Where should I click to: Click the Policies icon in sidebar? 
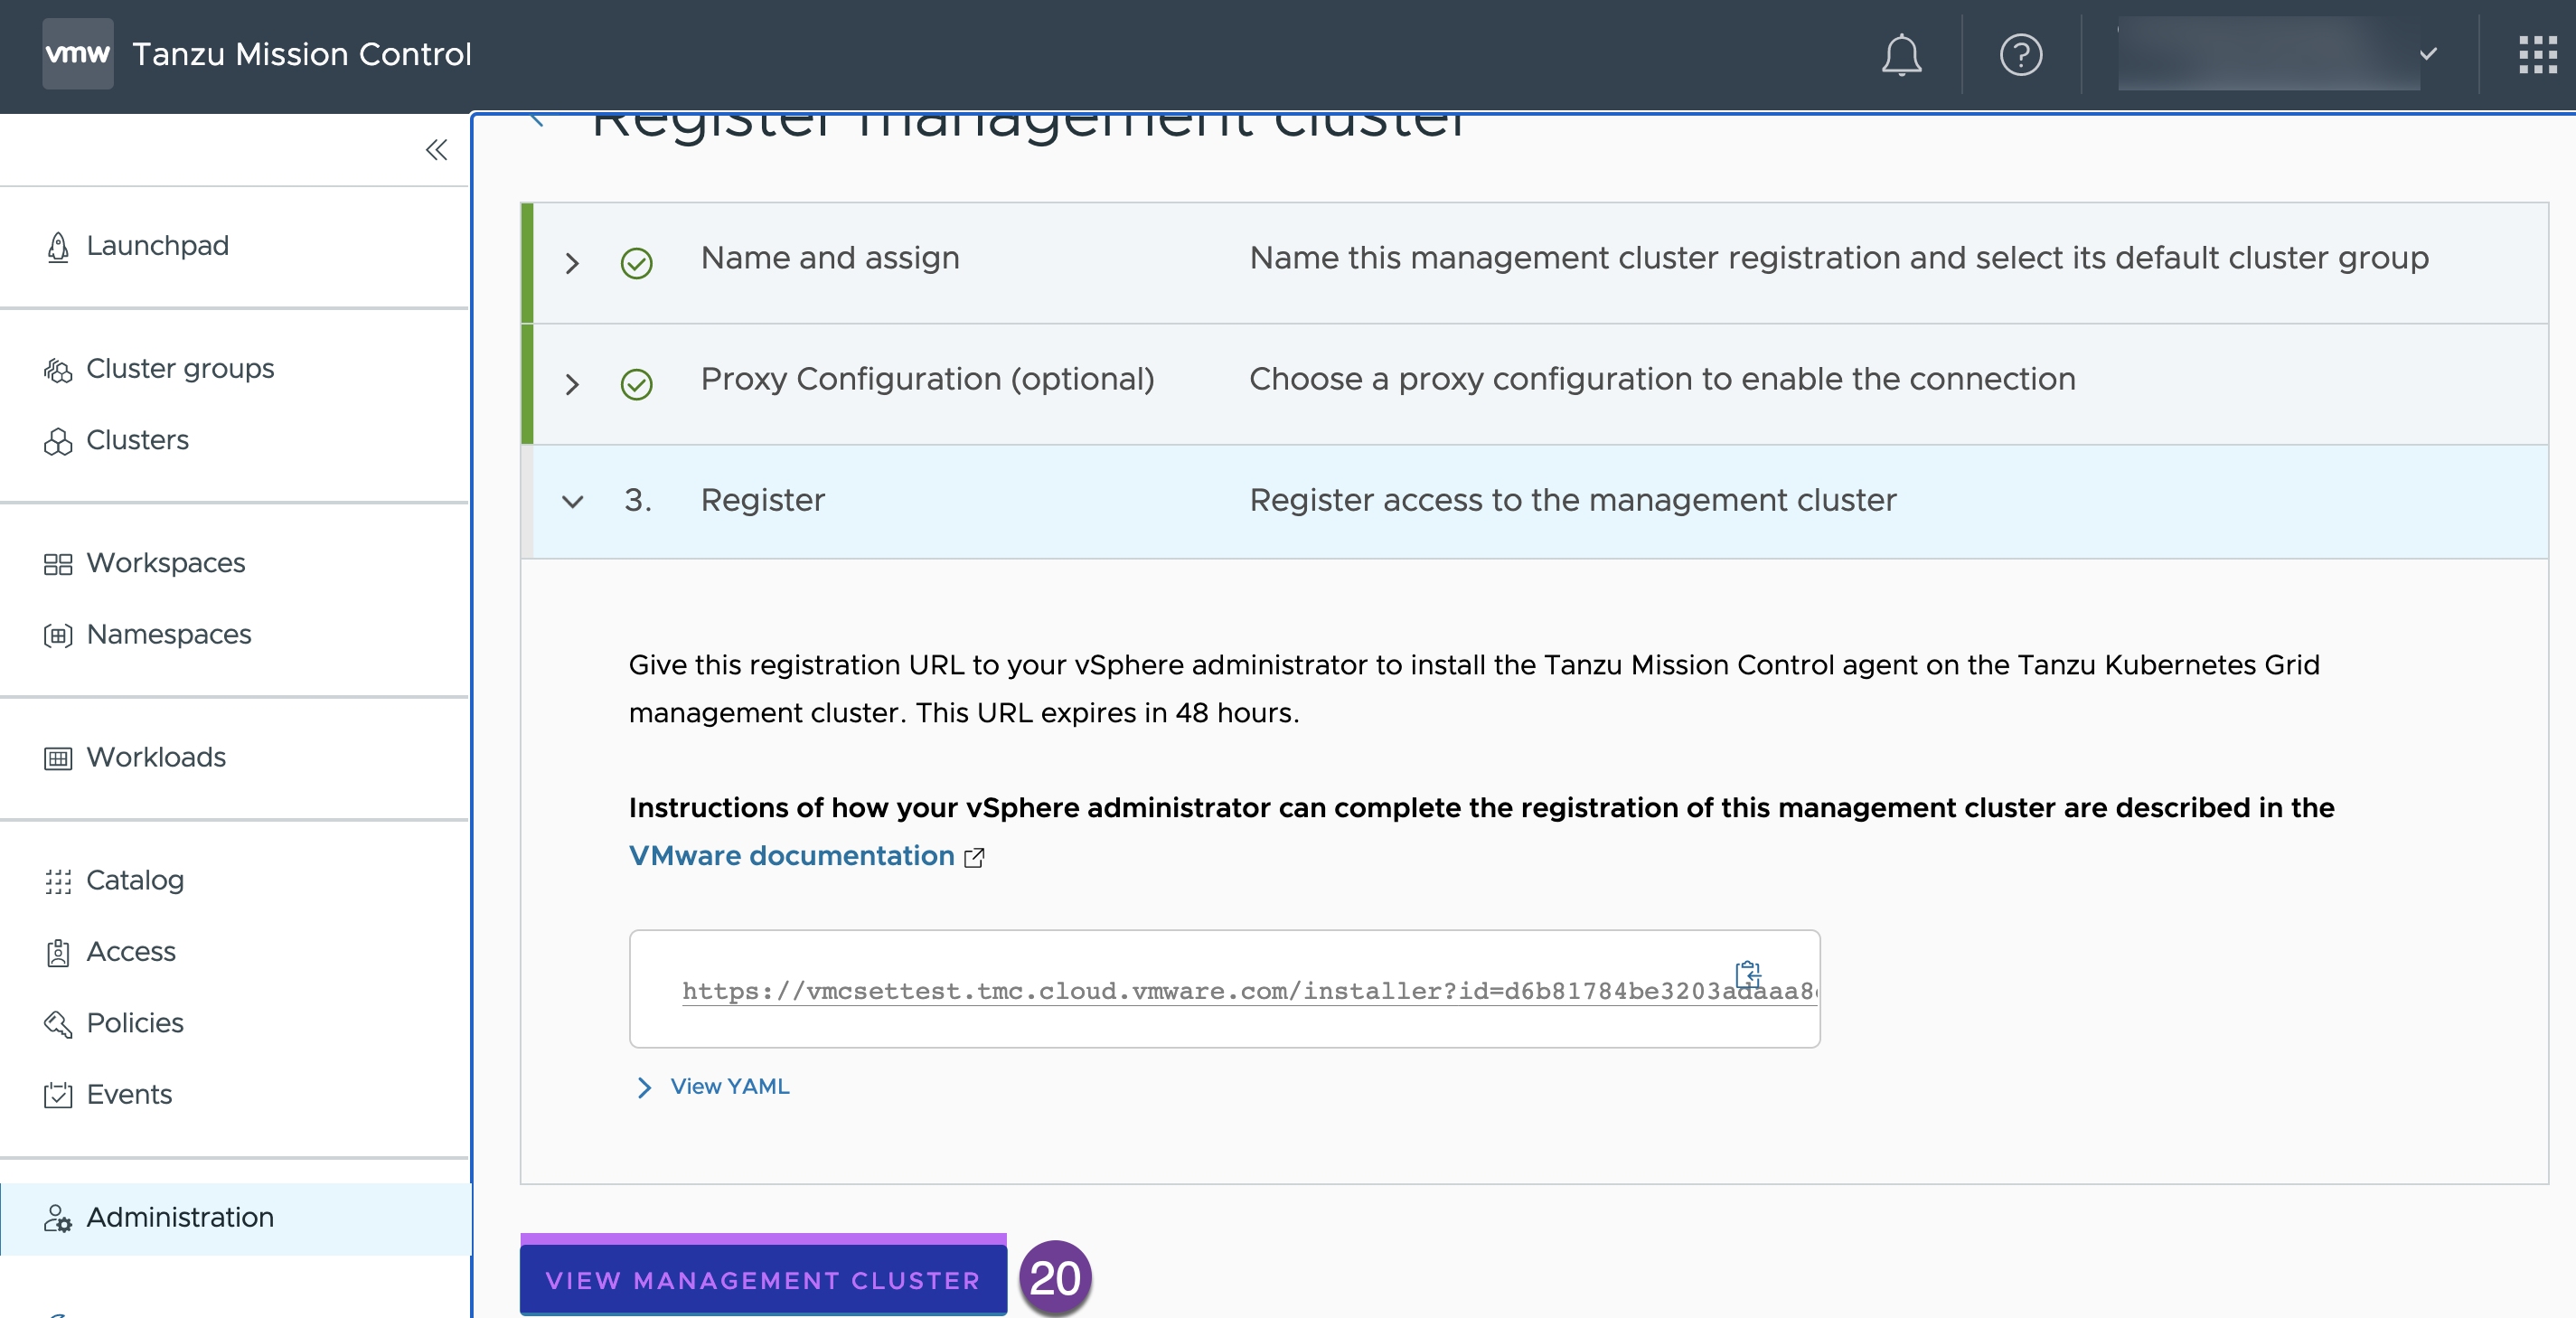click(x=57, y=1024)
